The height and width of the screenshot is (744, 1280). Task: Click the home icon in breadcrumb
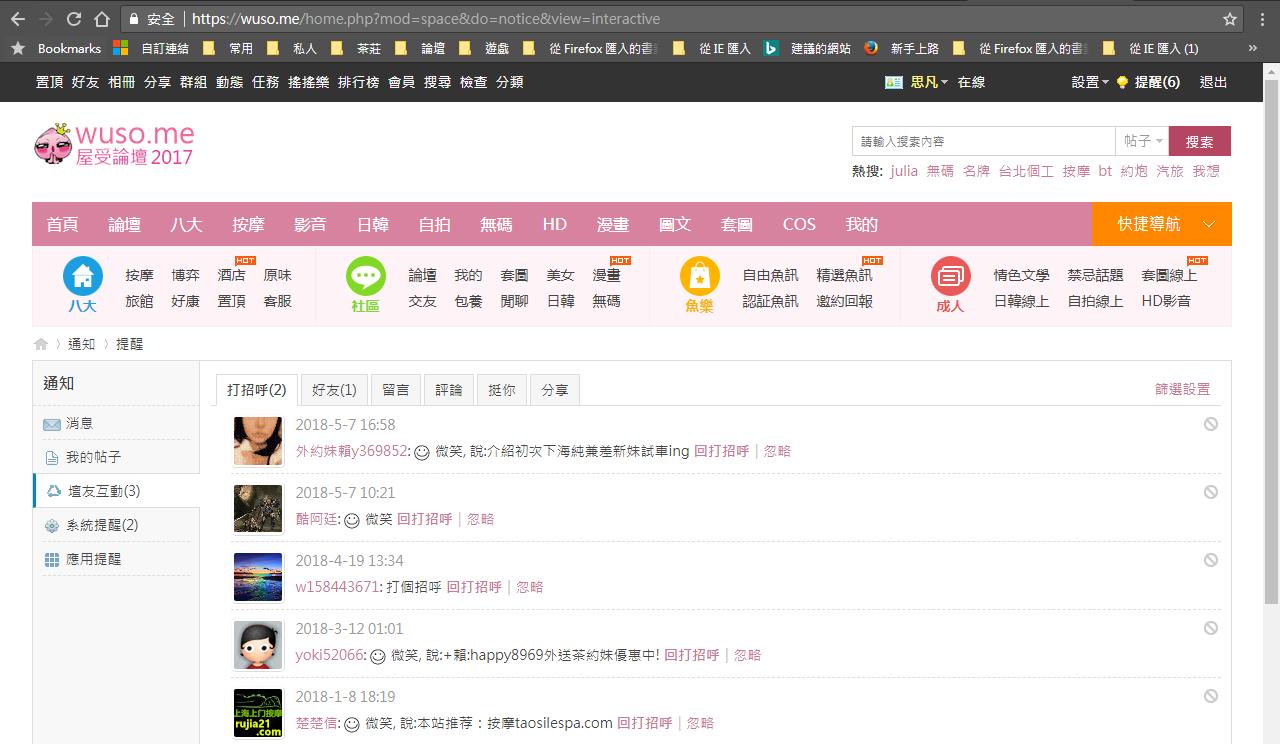click(x=41, y=344)
